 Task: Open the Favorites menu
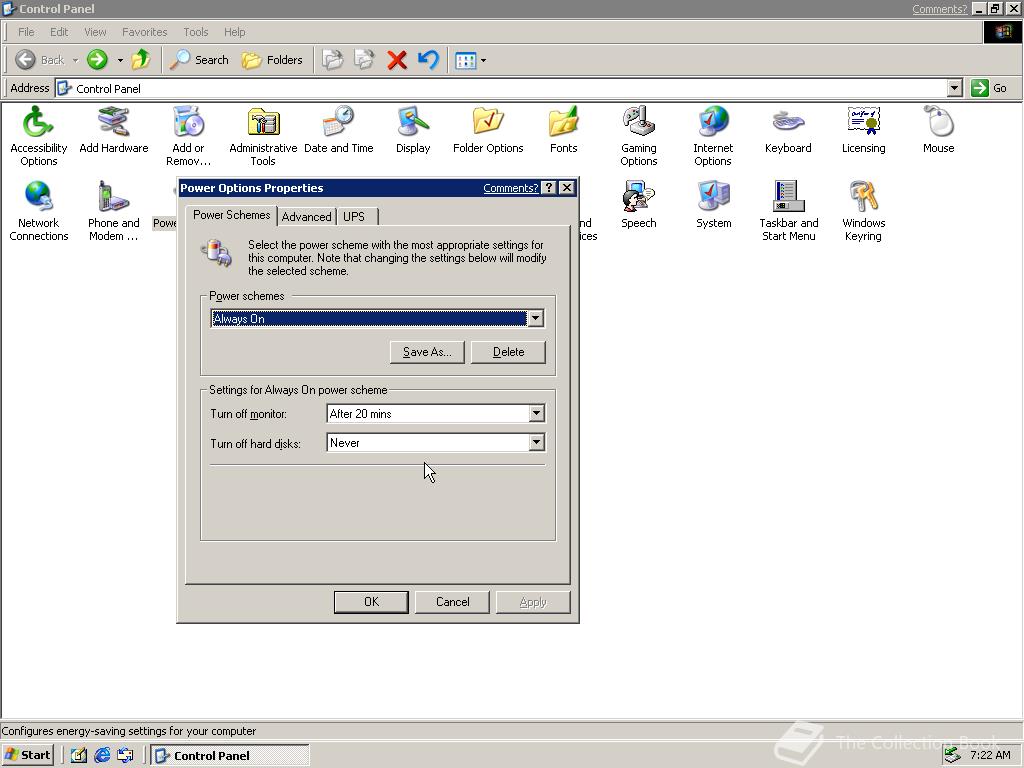144,32
